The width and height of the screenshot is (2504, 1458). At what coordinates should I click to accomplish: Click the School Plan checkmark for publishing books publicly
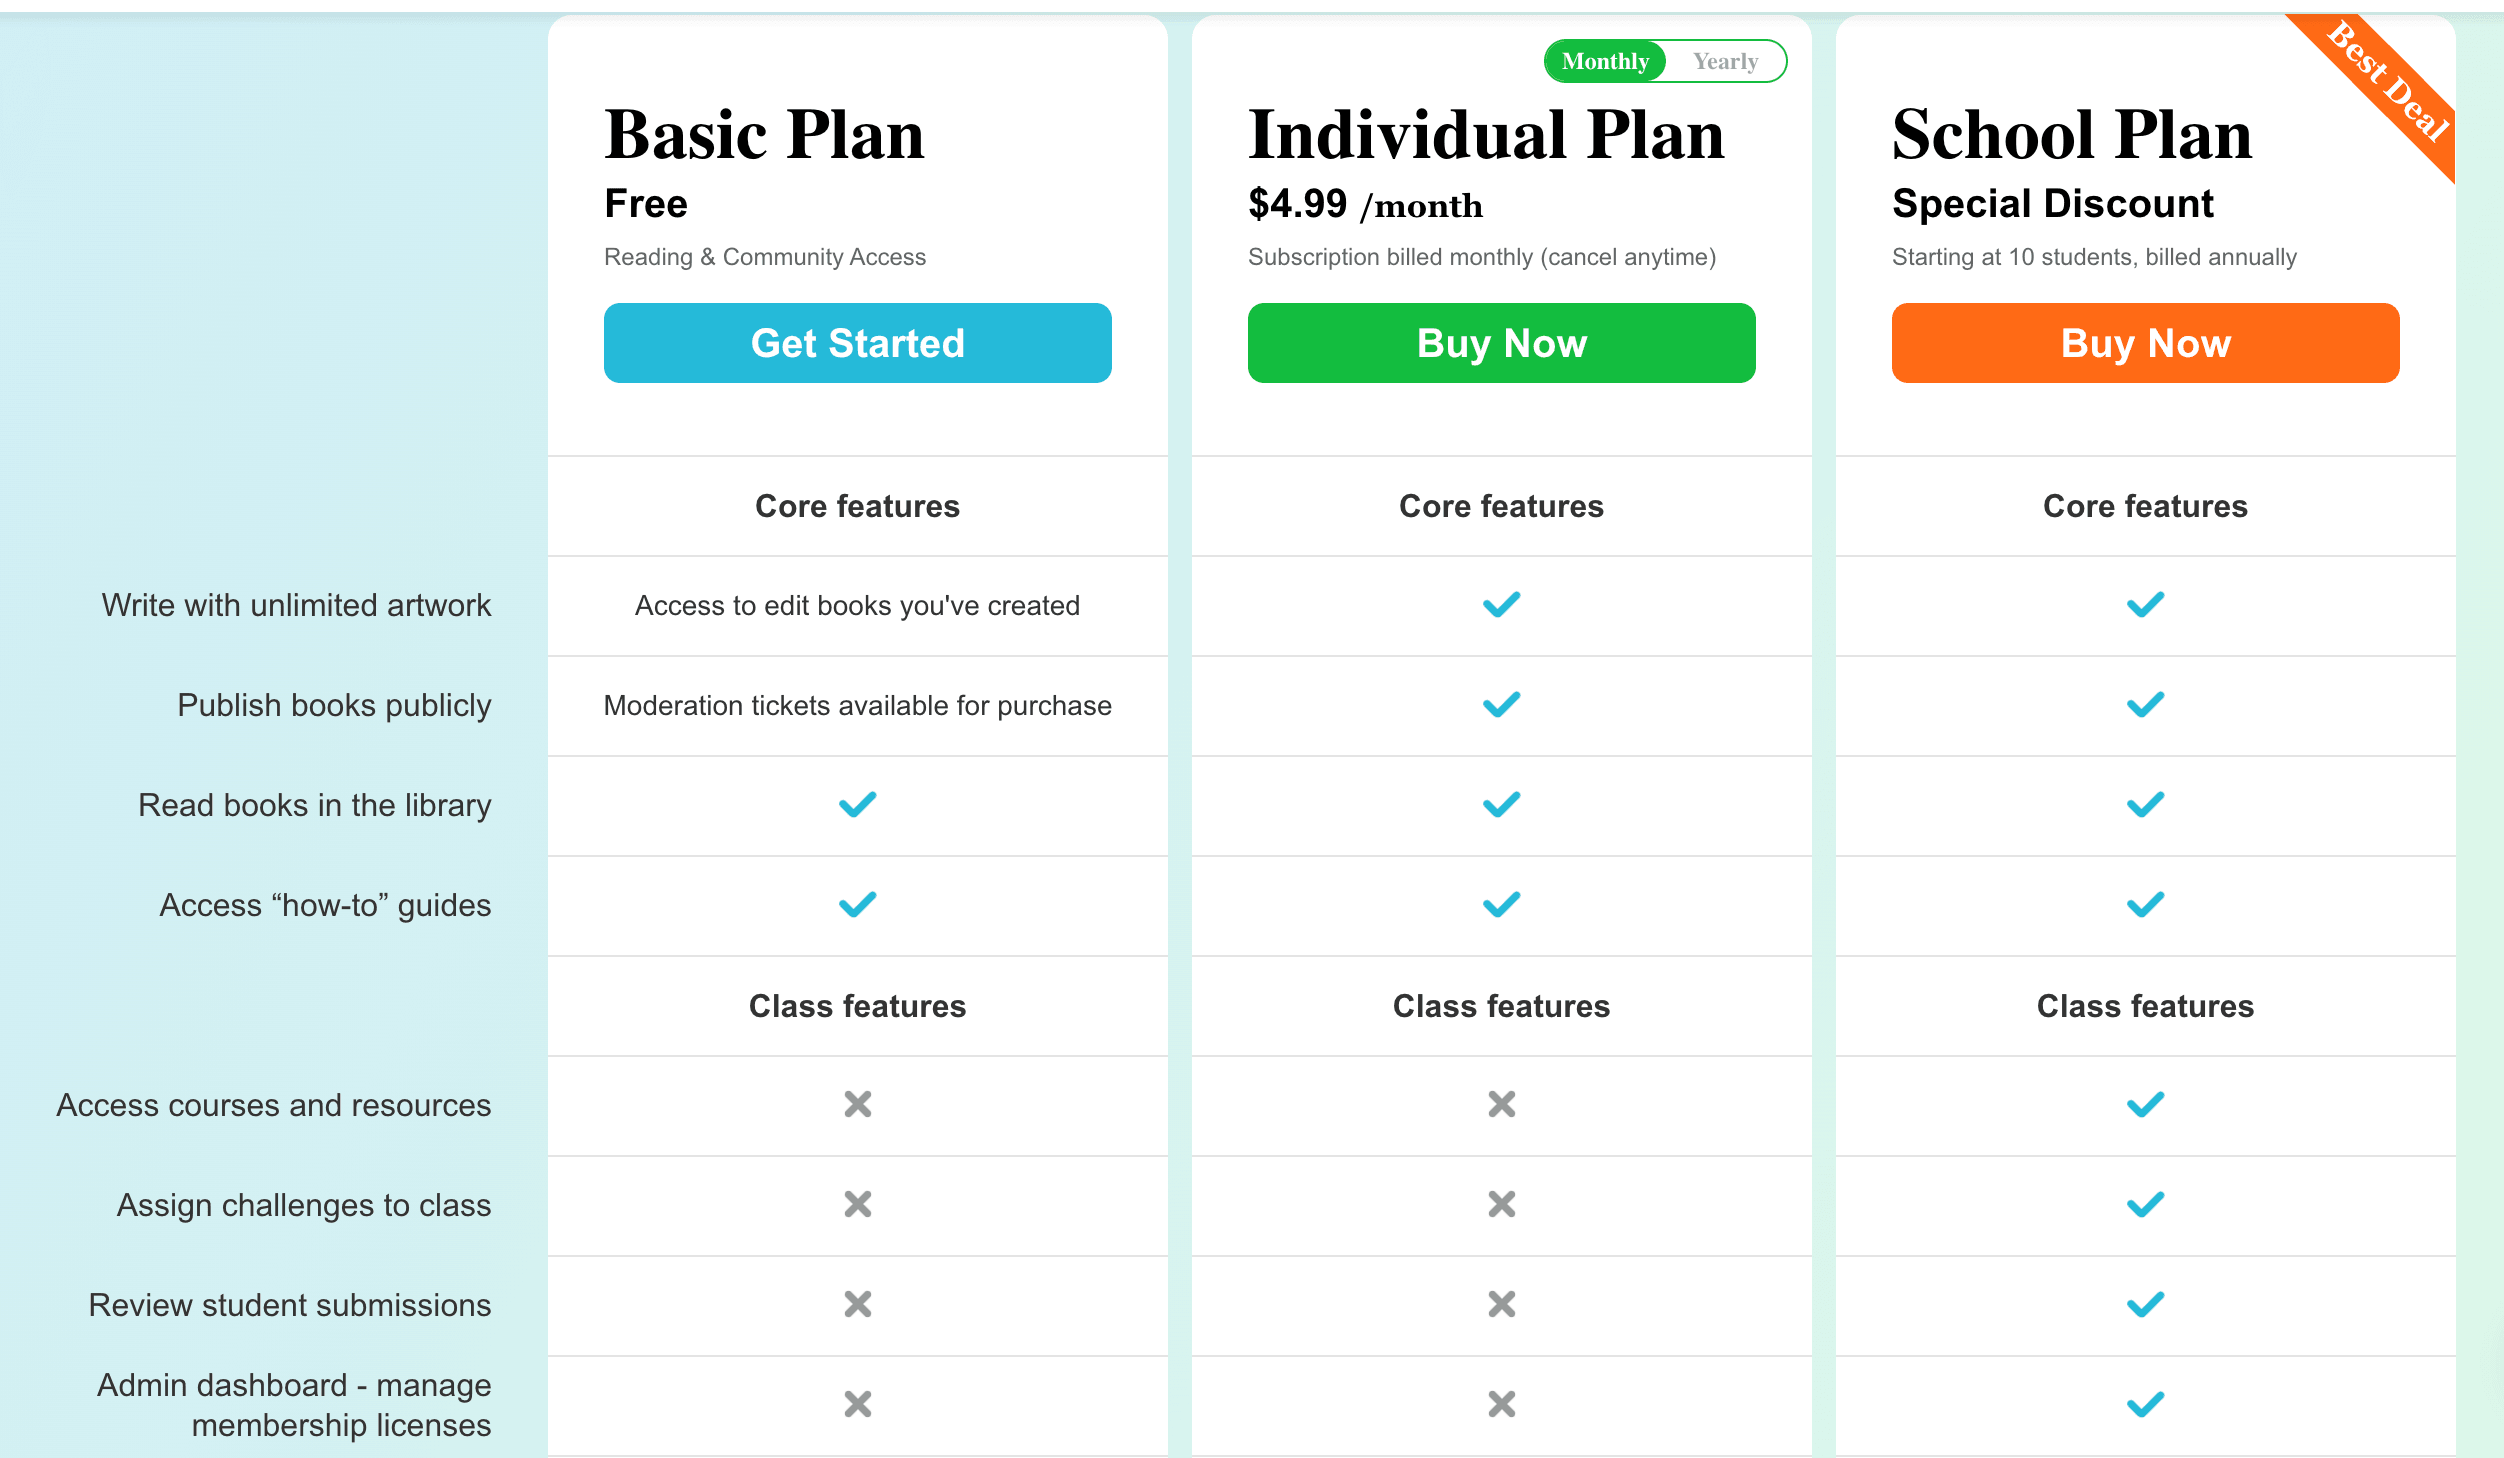(2144, 704)
